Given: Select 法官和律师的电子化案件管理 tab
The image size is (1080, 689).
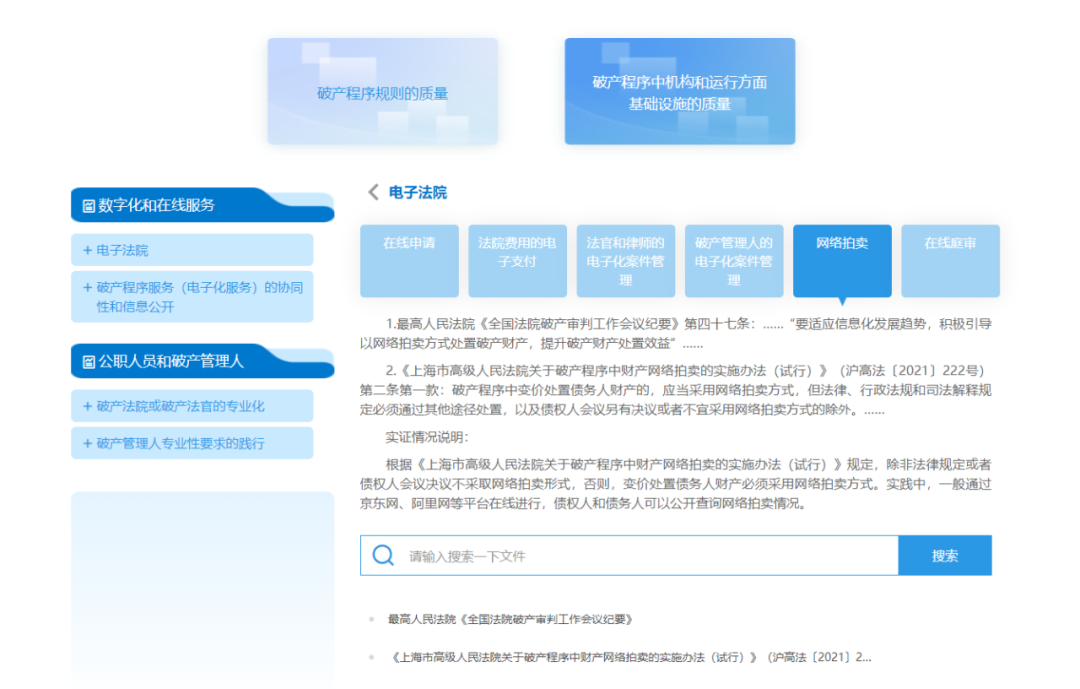Looking at the screenshot, I should pyautogui.click(x=625, y=261).
